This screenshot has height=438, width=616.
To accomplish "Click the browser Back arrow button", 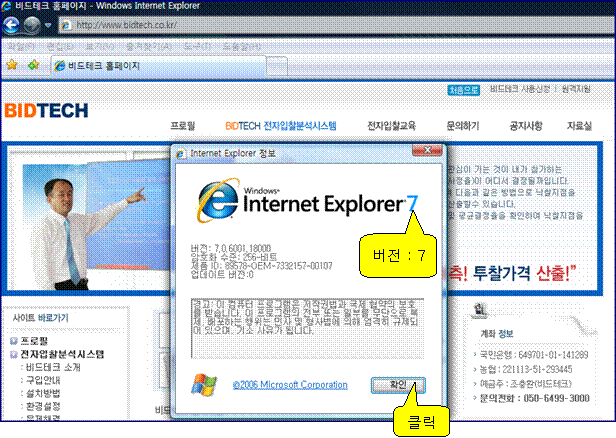I will [11, 25].
